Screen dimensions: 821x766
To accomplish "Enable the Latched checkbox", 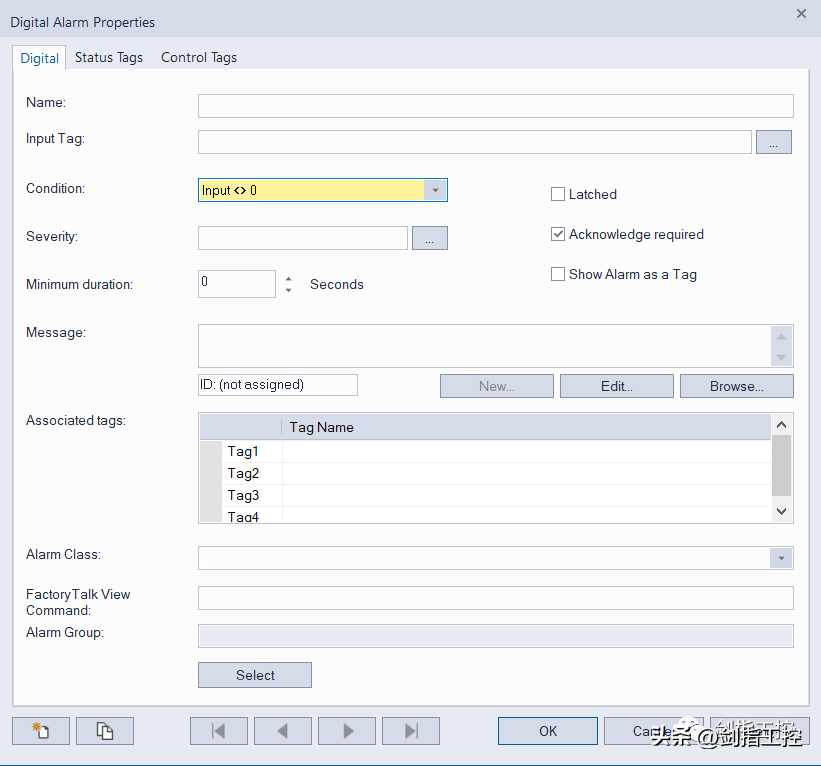I will [x=558, y=194].
